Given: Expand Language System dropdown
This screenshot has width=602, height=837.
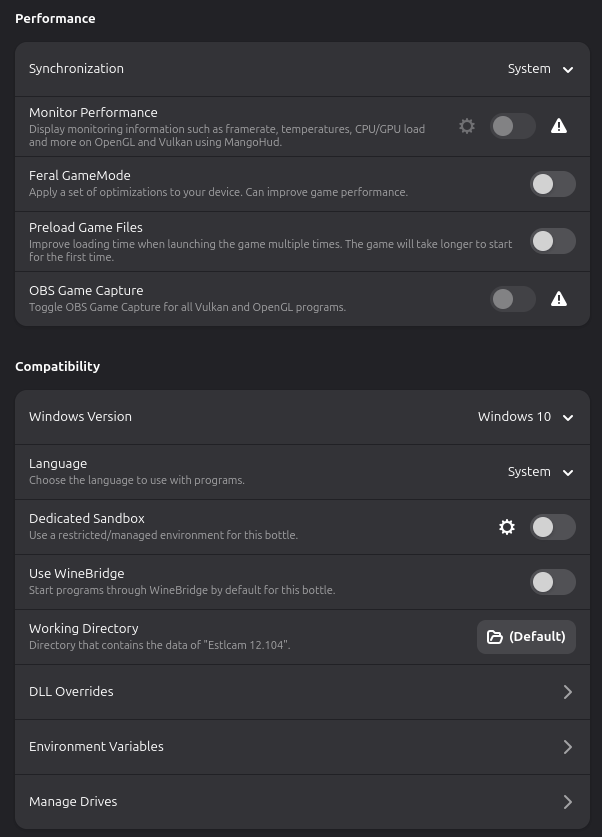Looking at the screenshot, I should (540, 472).
